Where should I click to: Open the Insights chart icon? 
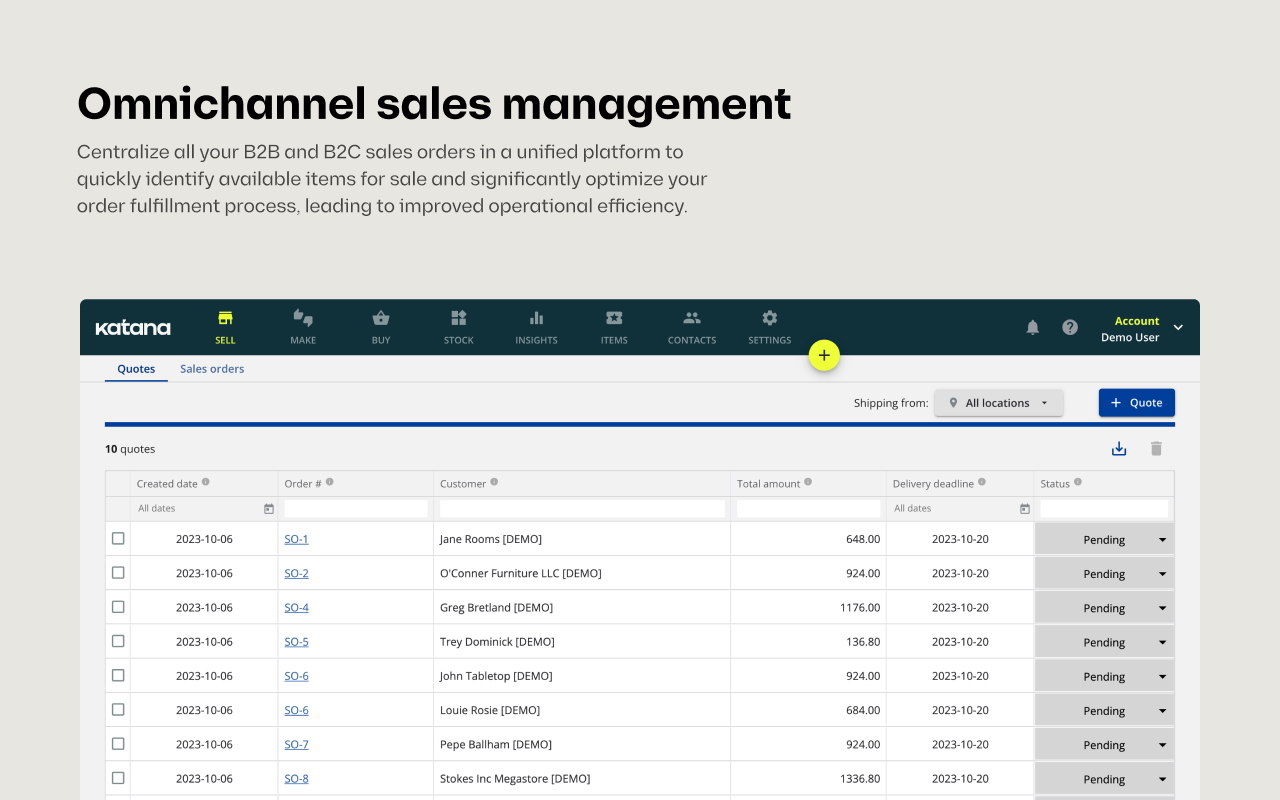coord(537,319)
